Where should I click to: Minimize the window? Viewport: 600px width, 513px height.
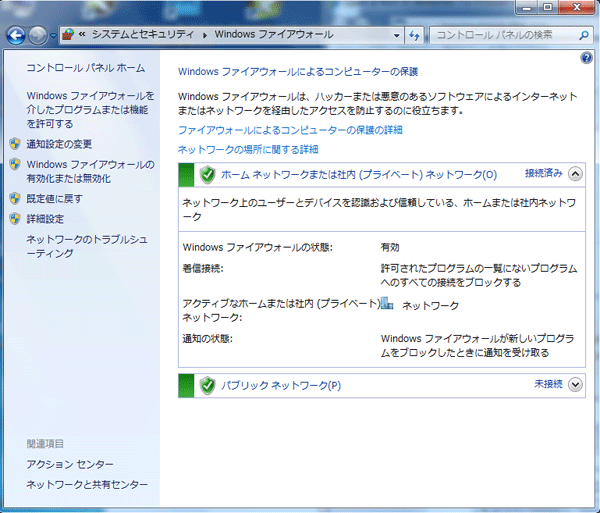coord(527,8)
